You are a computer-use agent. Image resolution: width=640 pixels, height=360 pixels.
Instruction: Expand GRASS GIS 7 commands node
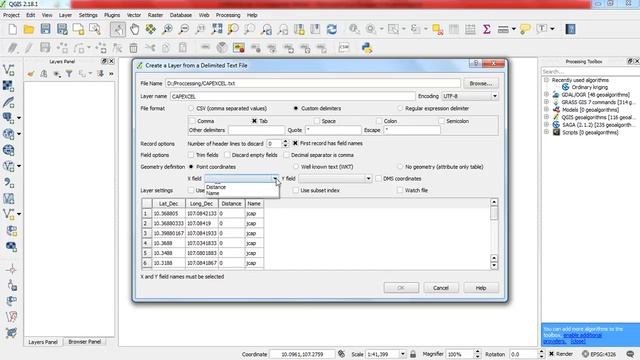click(547, 102)
